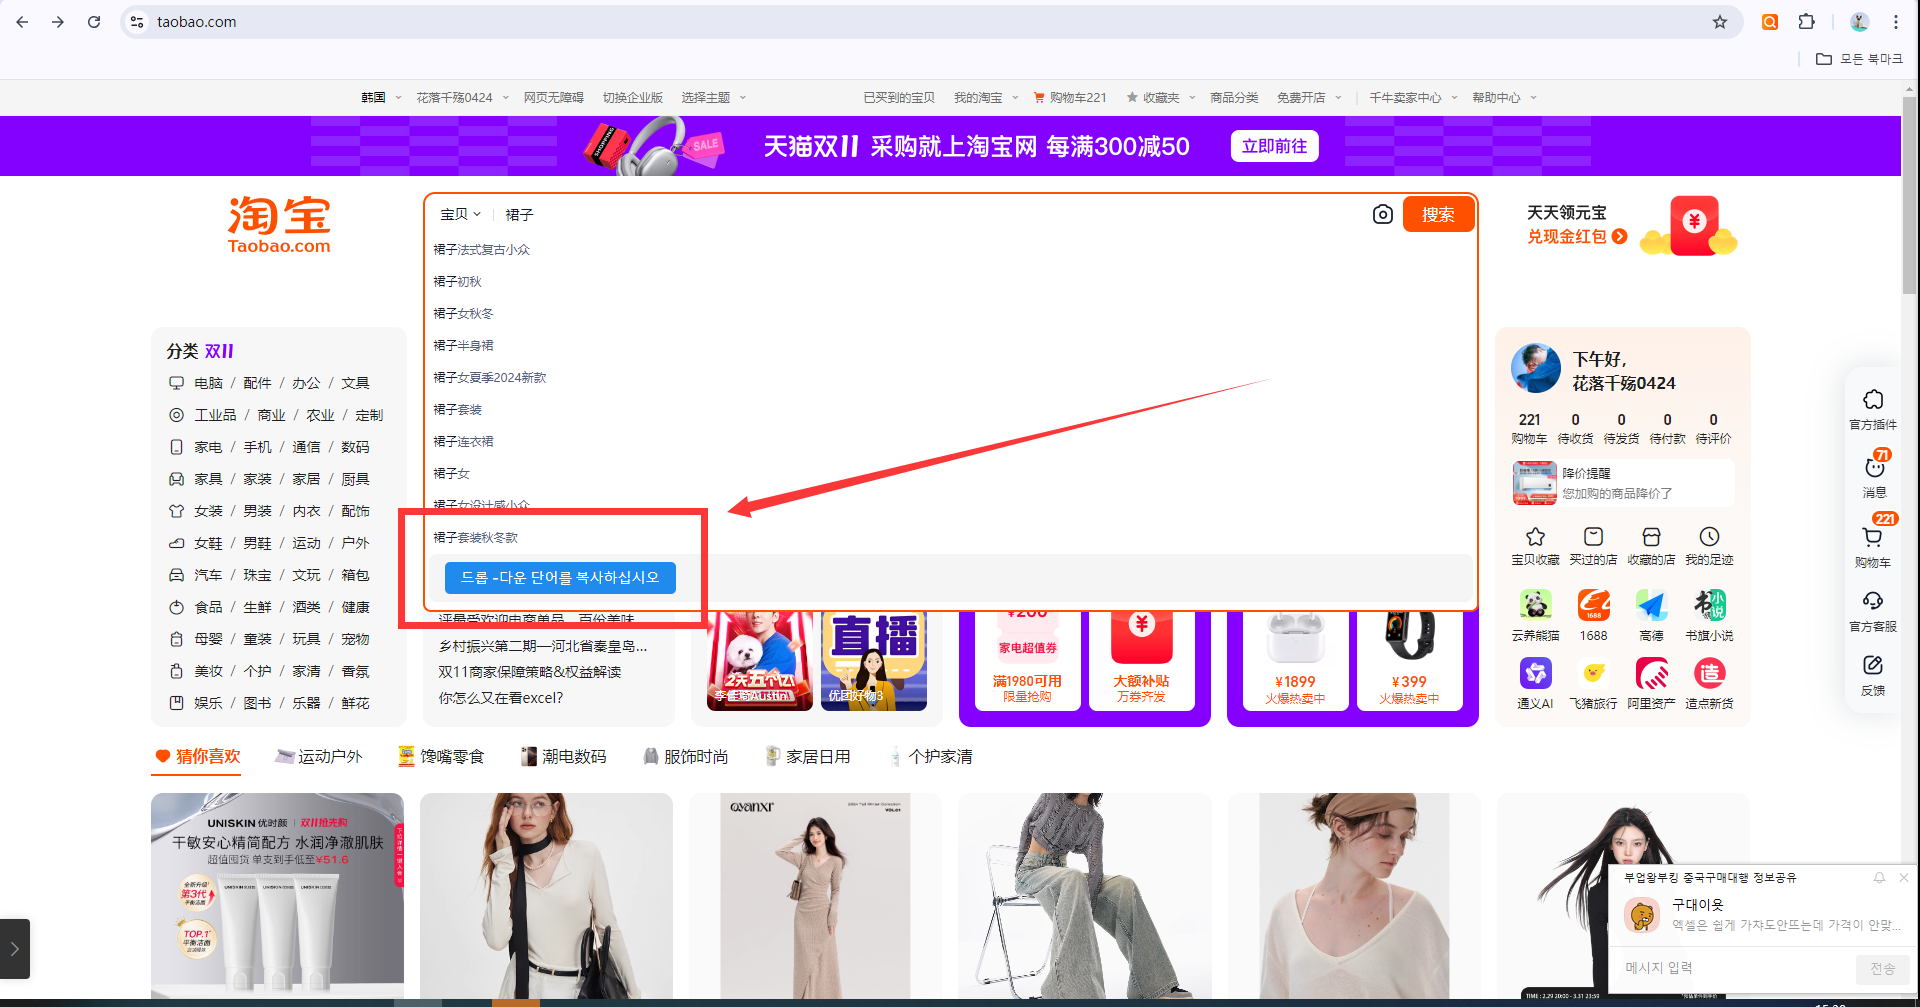This screenshot has height=1007, width=1920.
Task: Click 已买到的宝贝 link
Action: (x=899, y=97)
